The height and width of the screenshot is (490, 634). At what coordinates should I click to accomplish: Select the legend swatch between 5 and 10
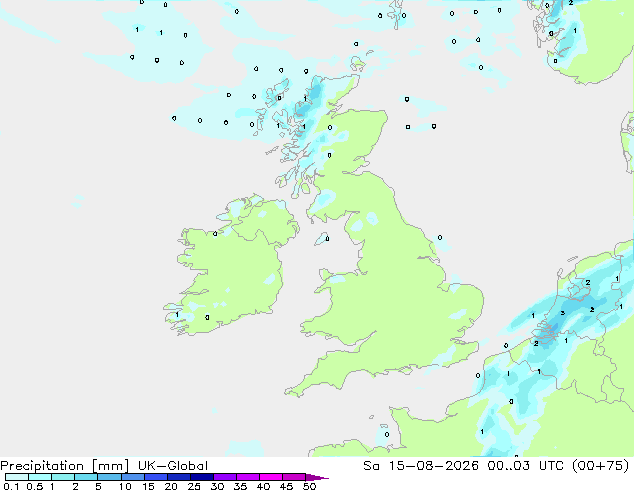109,477
